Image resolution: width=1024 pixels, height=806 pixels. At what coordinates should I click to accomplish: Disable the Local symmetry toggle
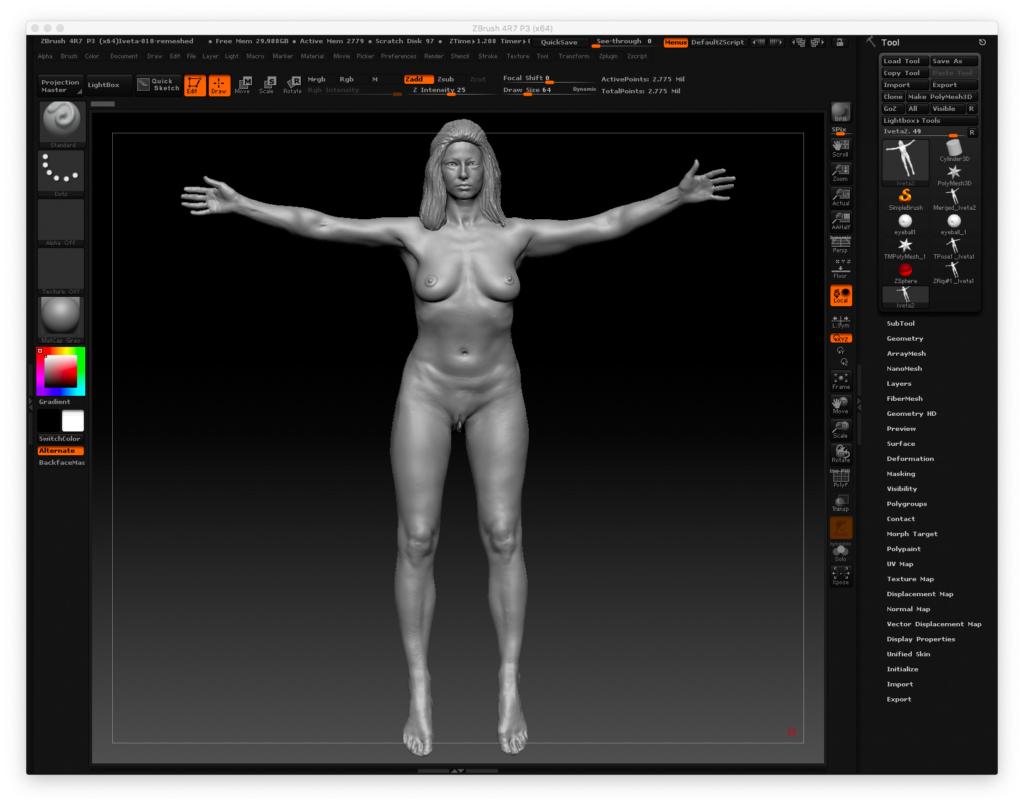tap(840, 295)
